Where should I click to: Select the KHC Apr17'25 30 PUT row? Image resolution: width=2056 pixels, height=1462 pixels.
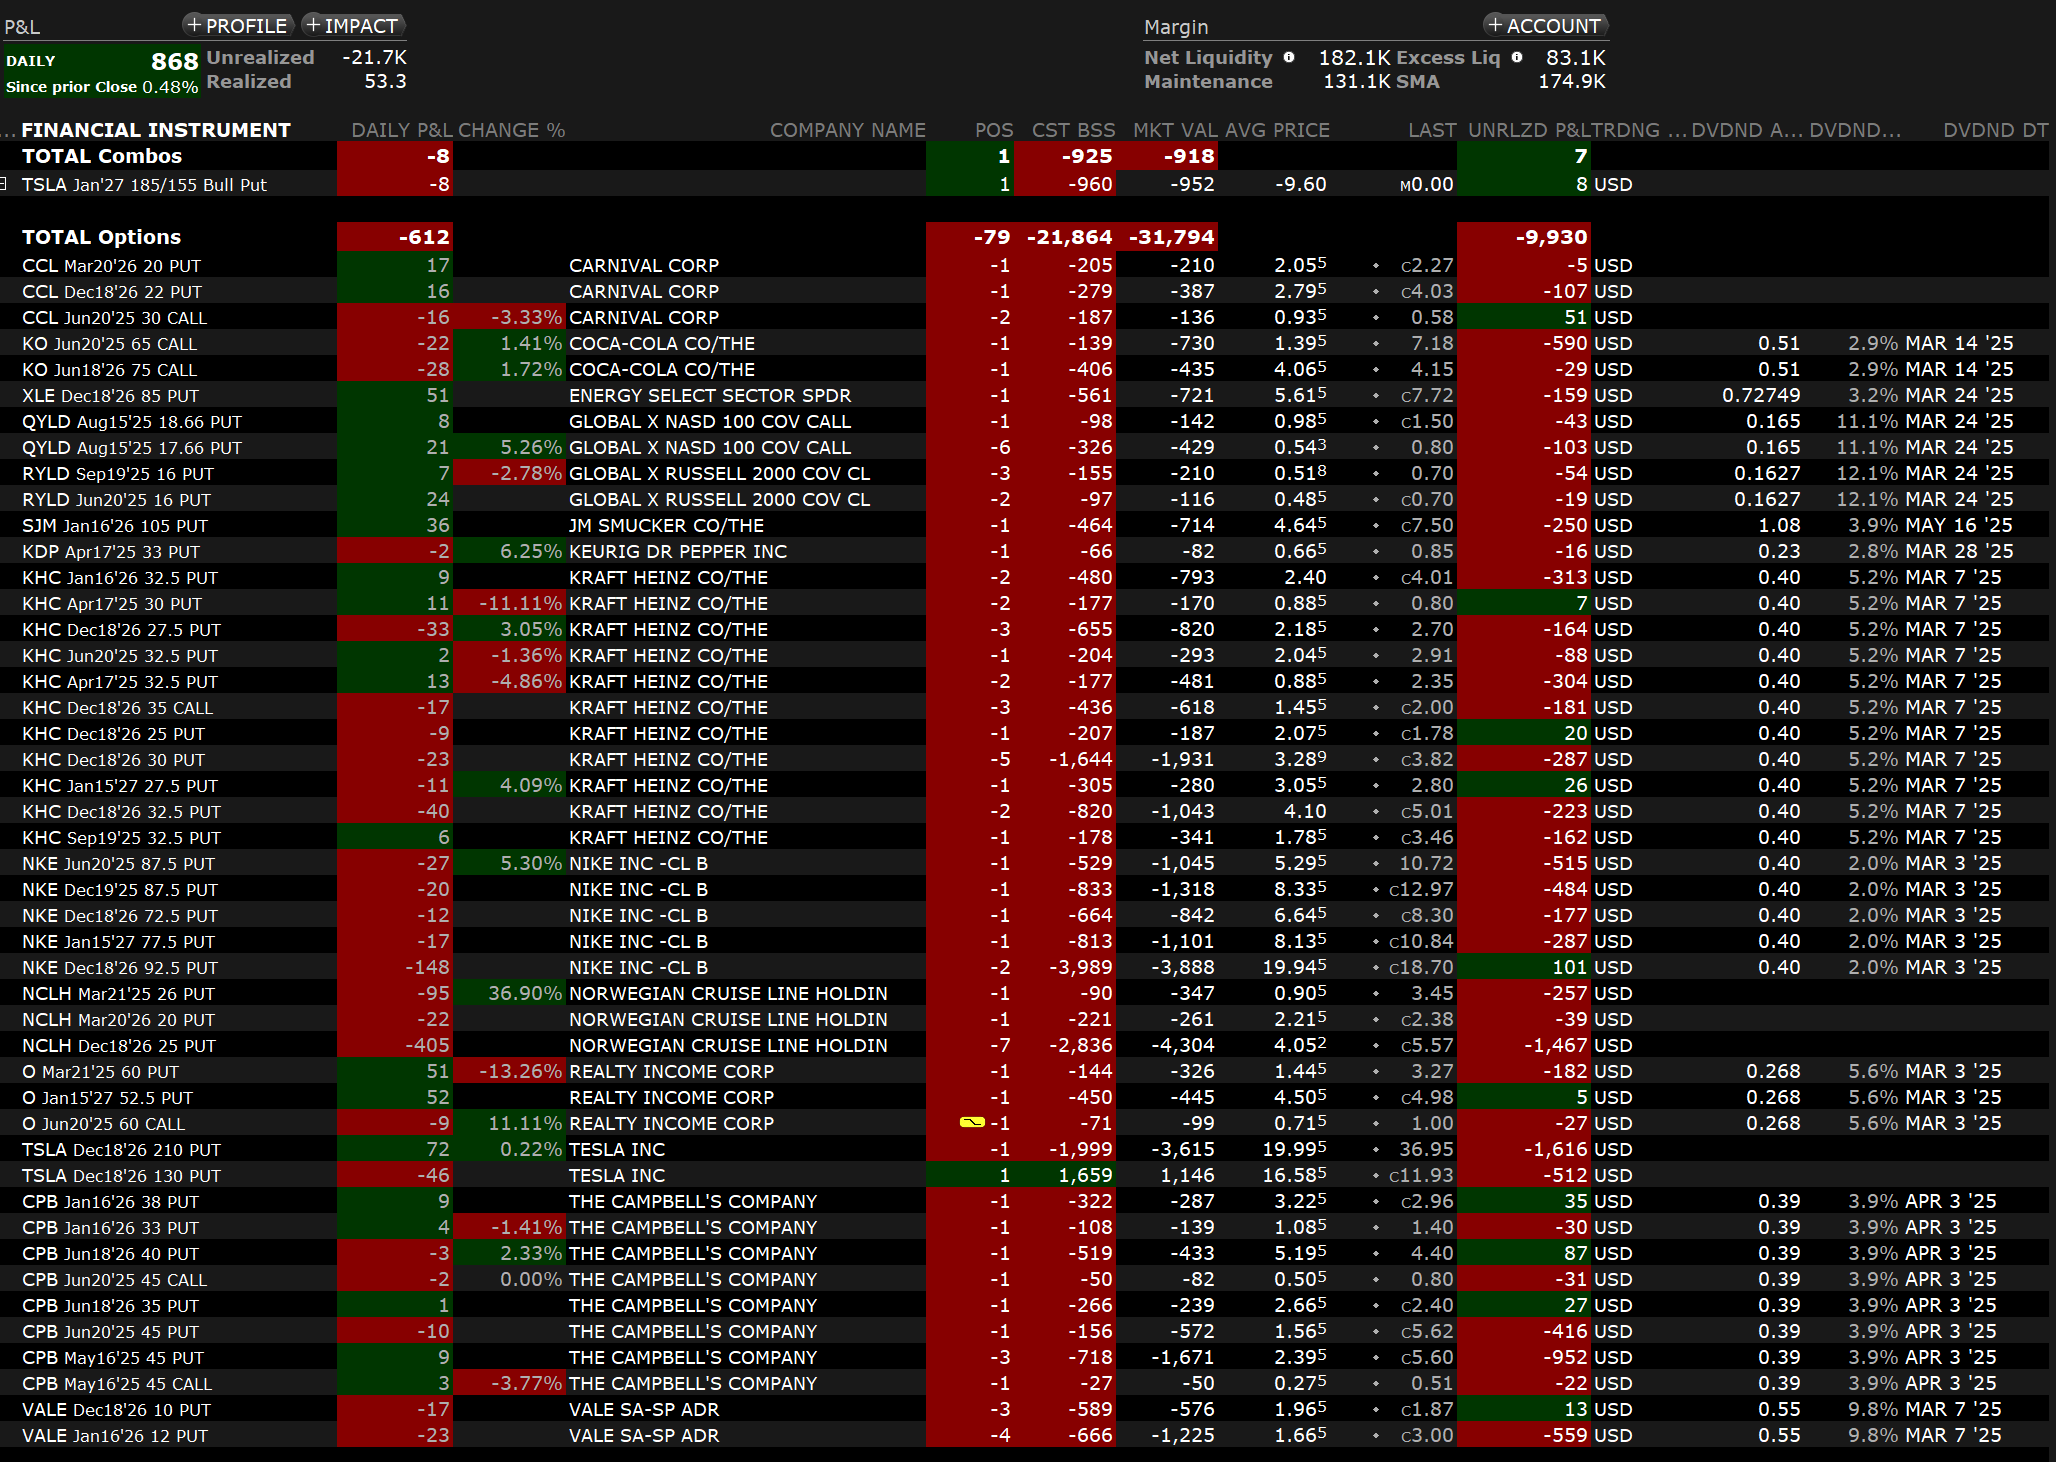(1024, 603)
